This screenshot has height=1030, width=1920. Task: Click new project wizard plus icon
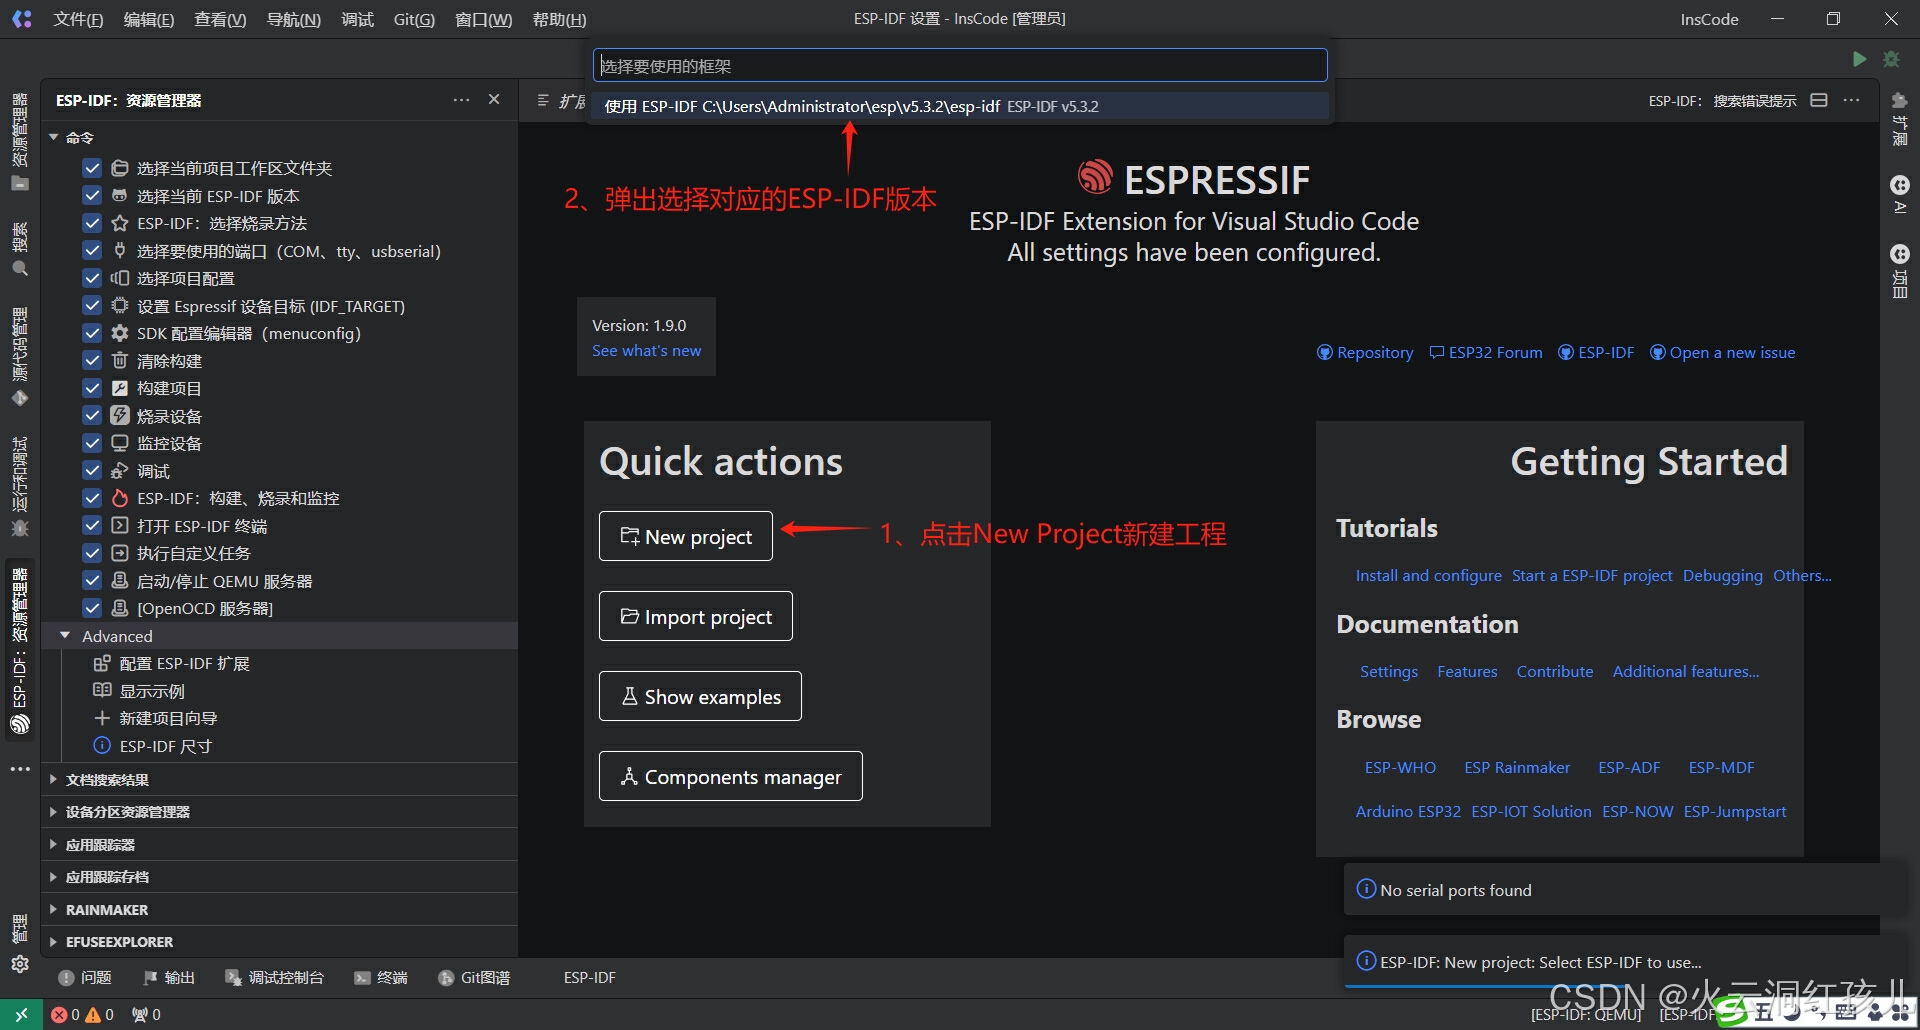point(102,718)
